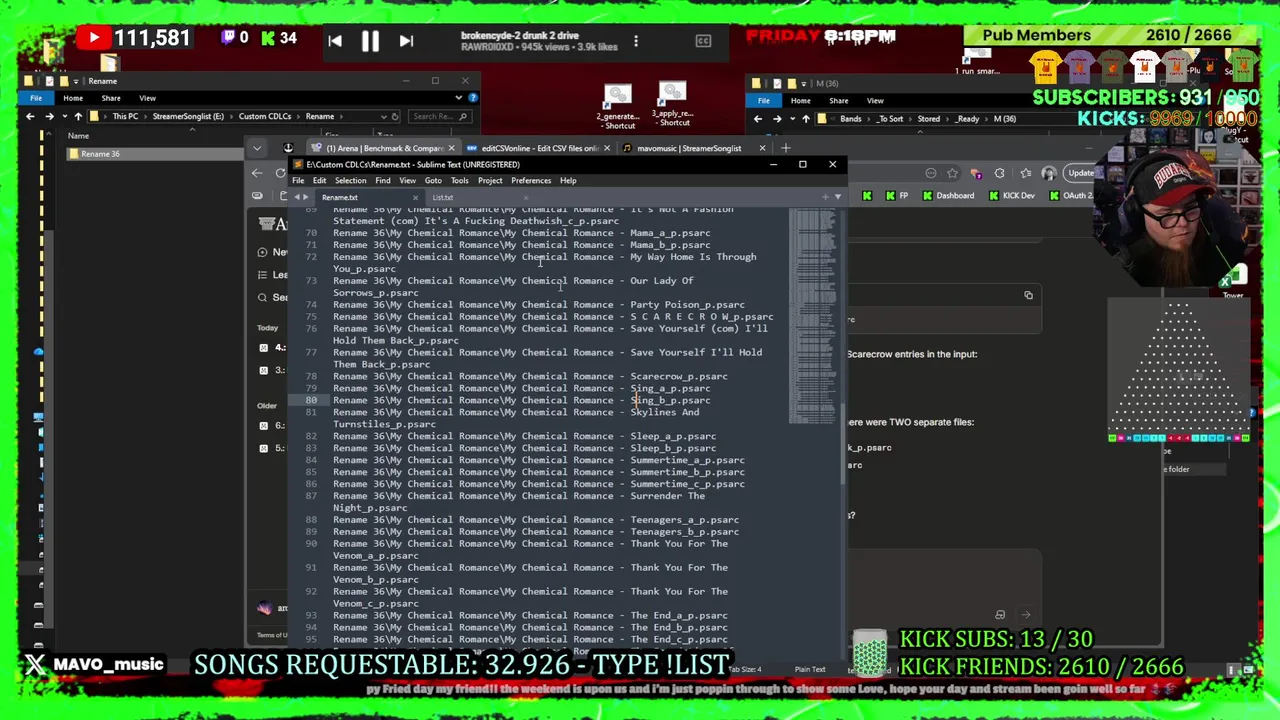The width and height of the screenshot is (1280, 720).
Task: Open File tab in M (36) explorer window
Action: click(x=764, y=100)
